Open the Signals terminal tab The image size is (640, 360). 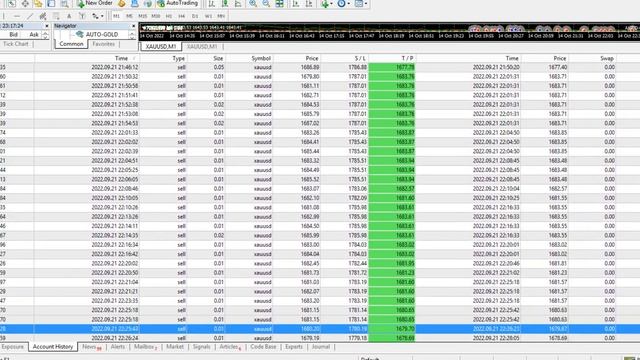[202, 347]
